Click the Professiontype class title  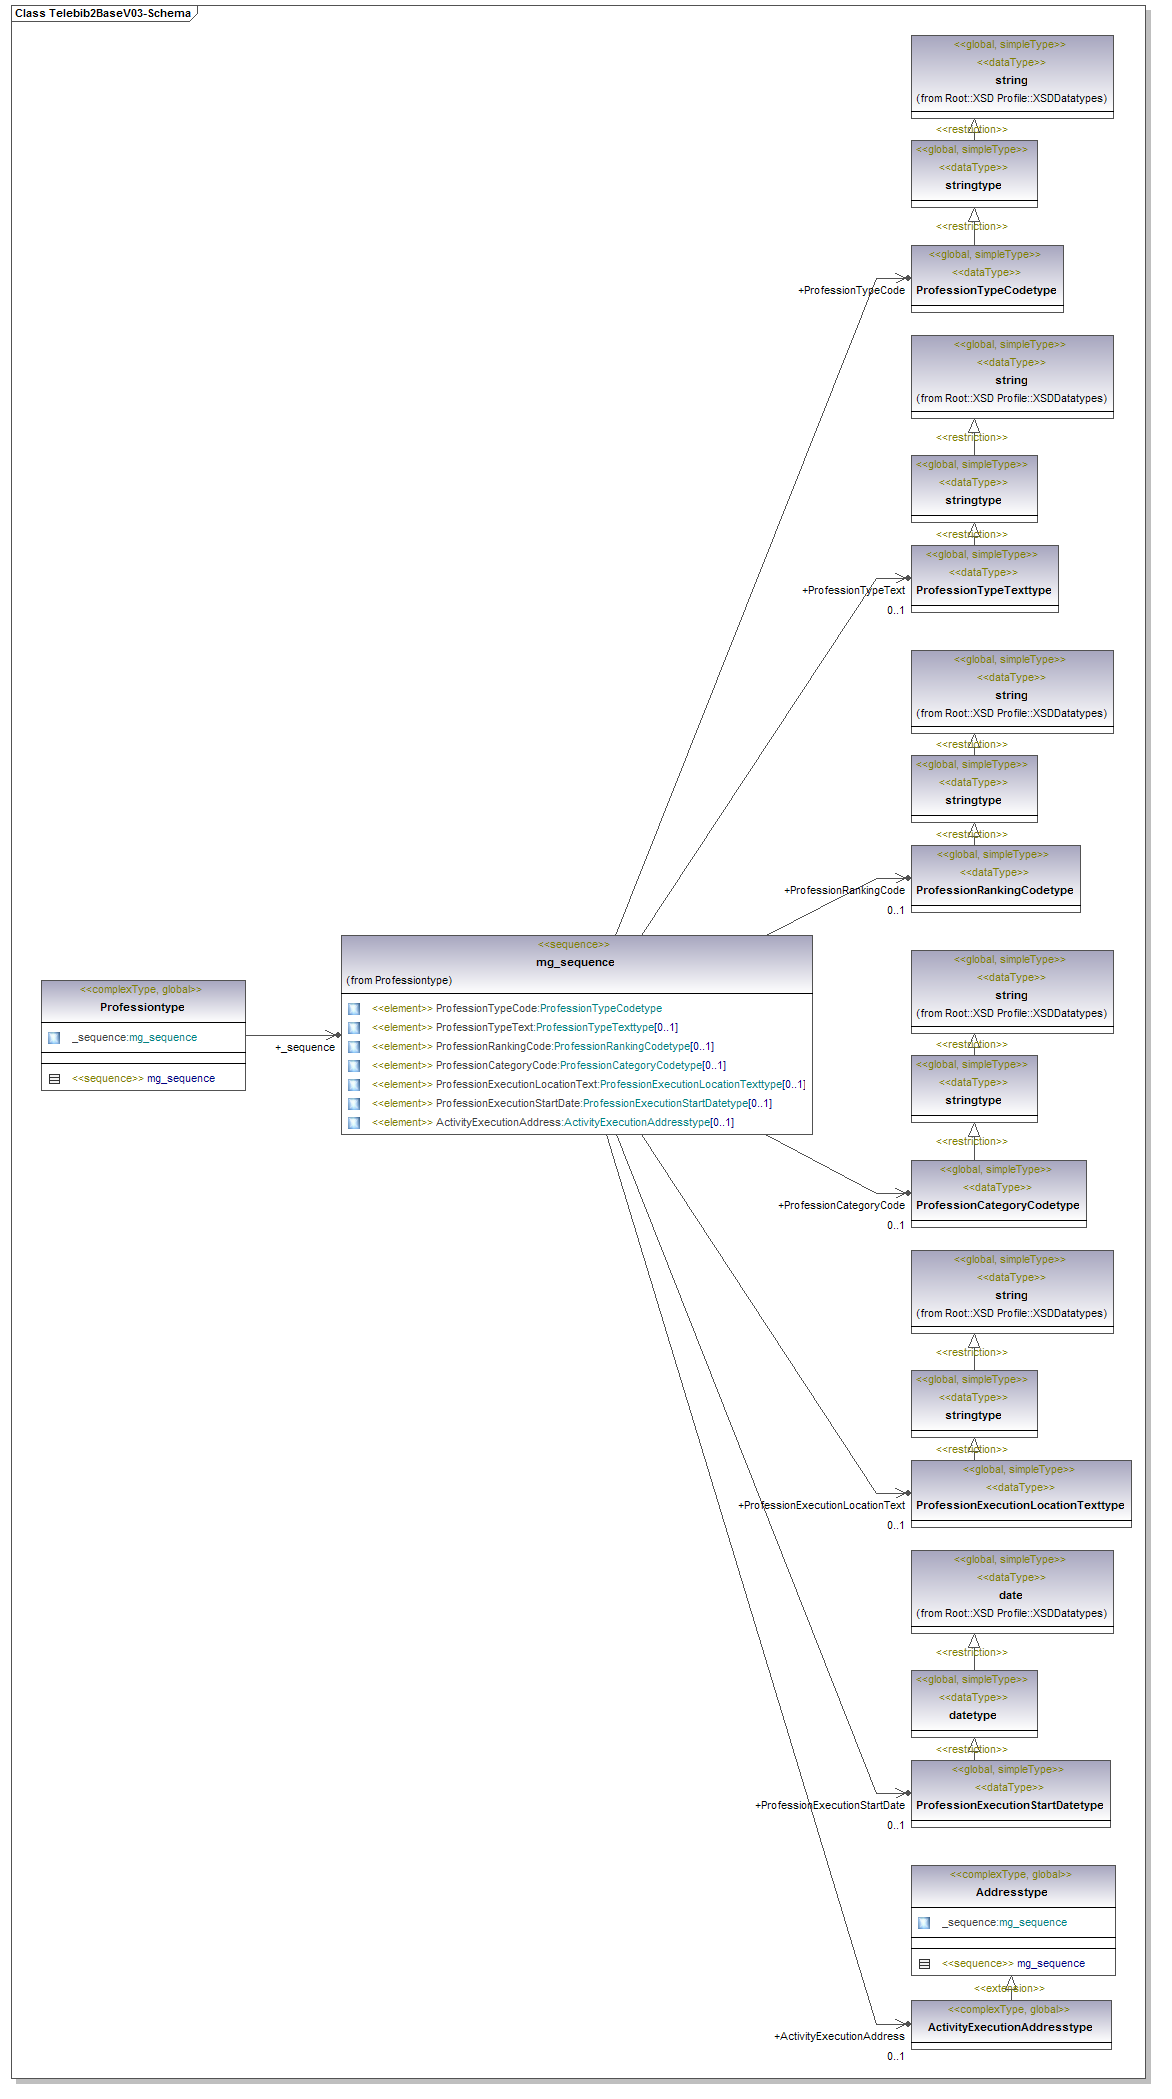(x=142, y=1008)
